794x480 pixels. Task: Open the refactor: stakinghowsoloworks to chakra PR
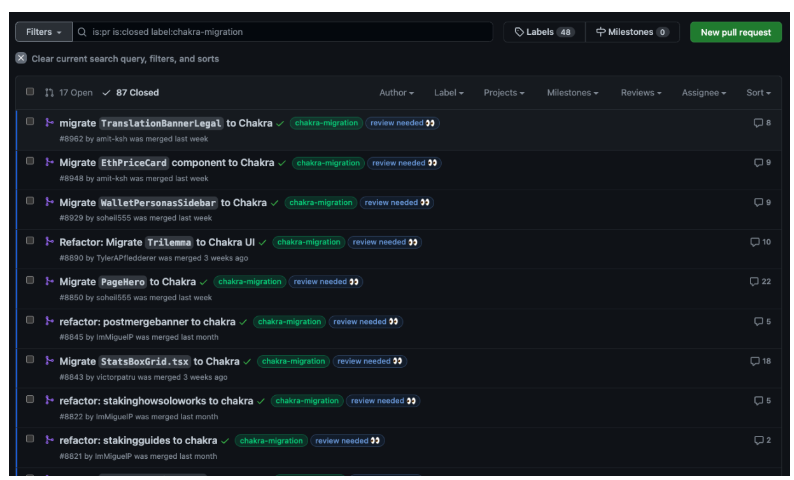click(156, 401)
